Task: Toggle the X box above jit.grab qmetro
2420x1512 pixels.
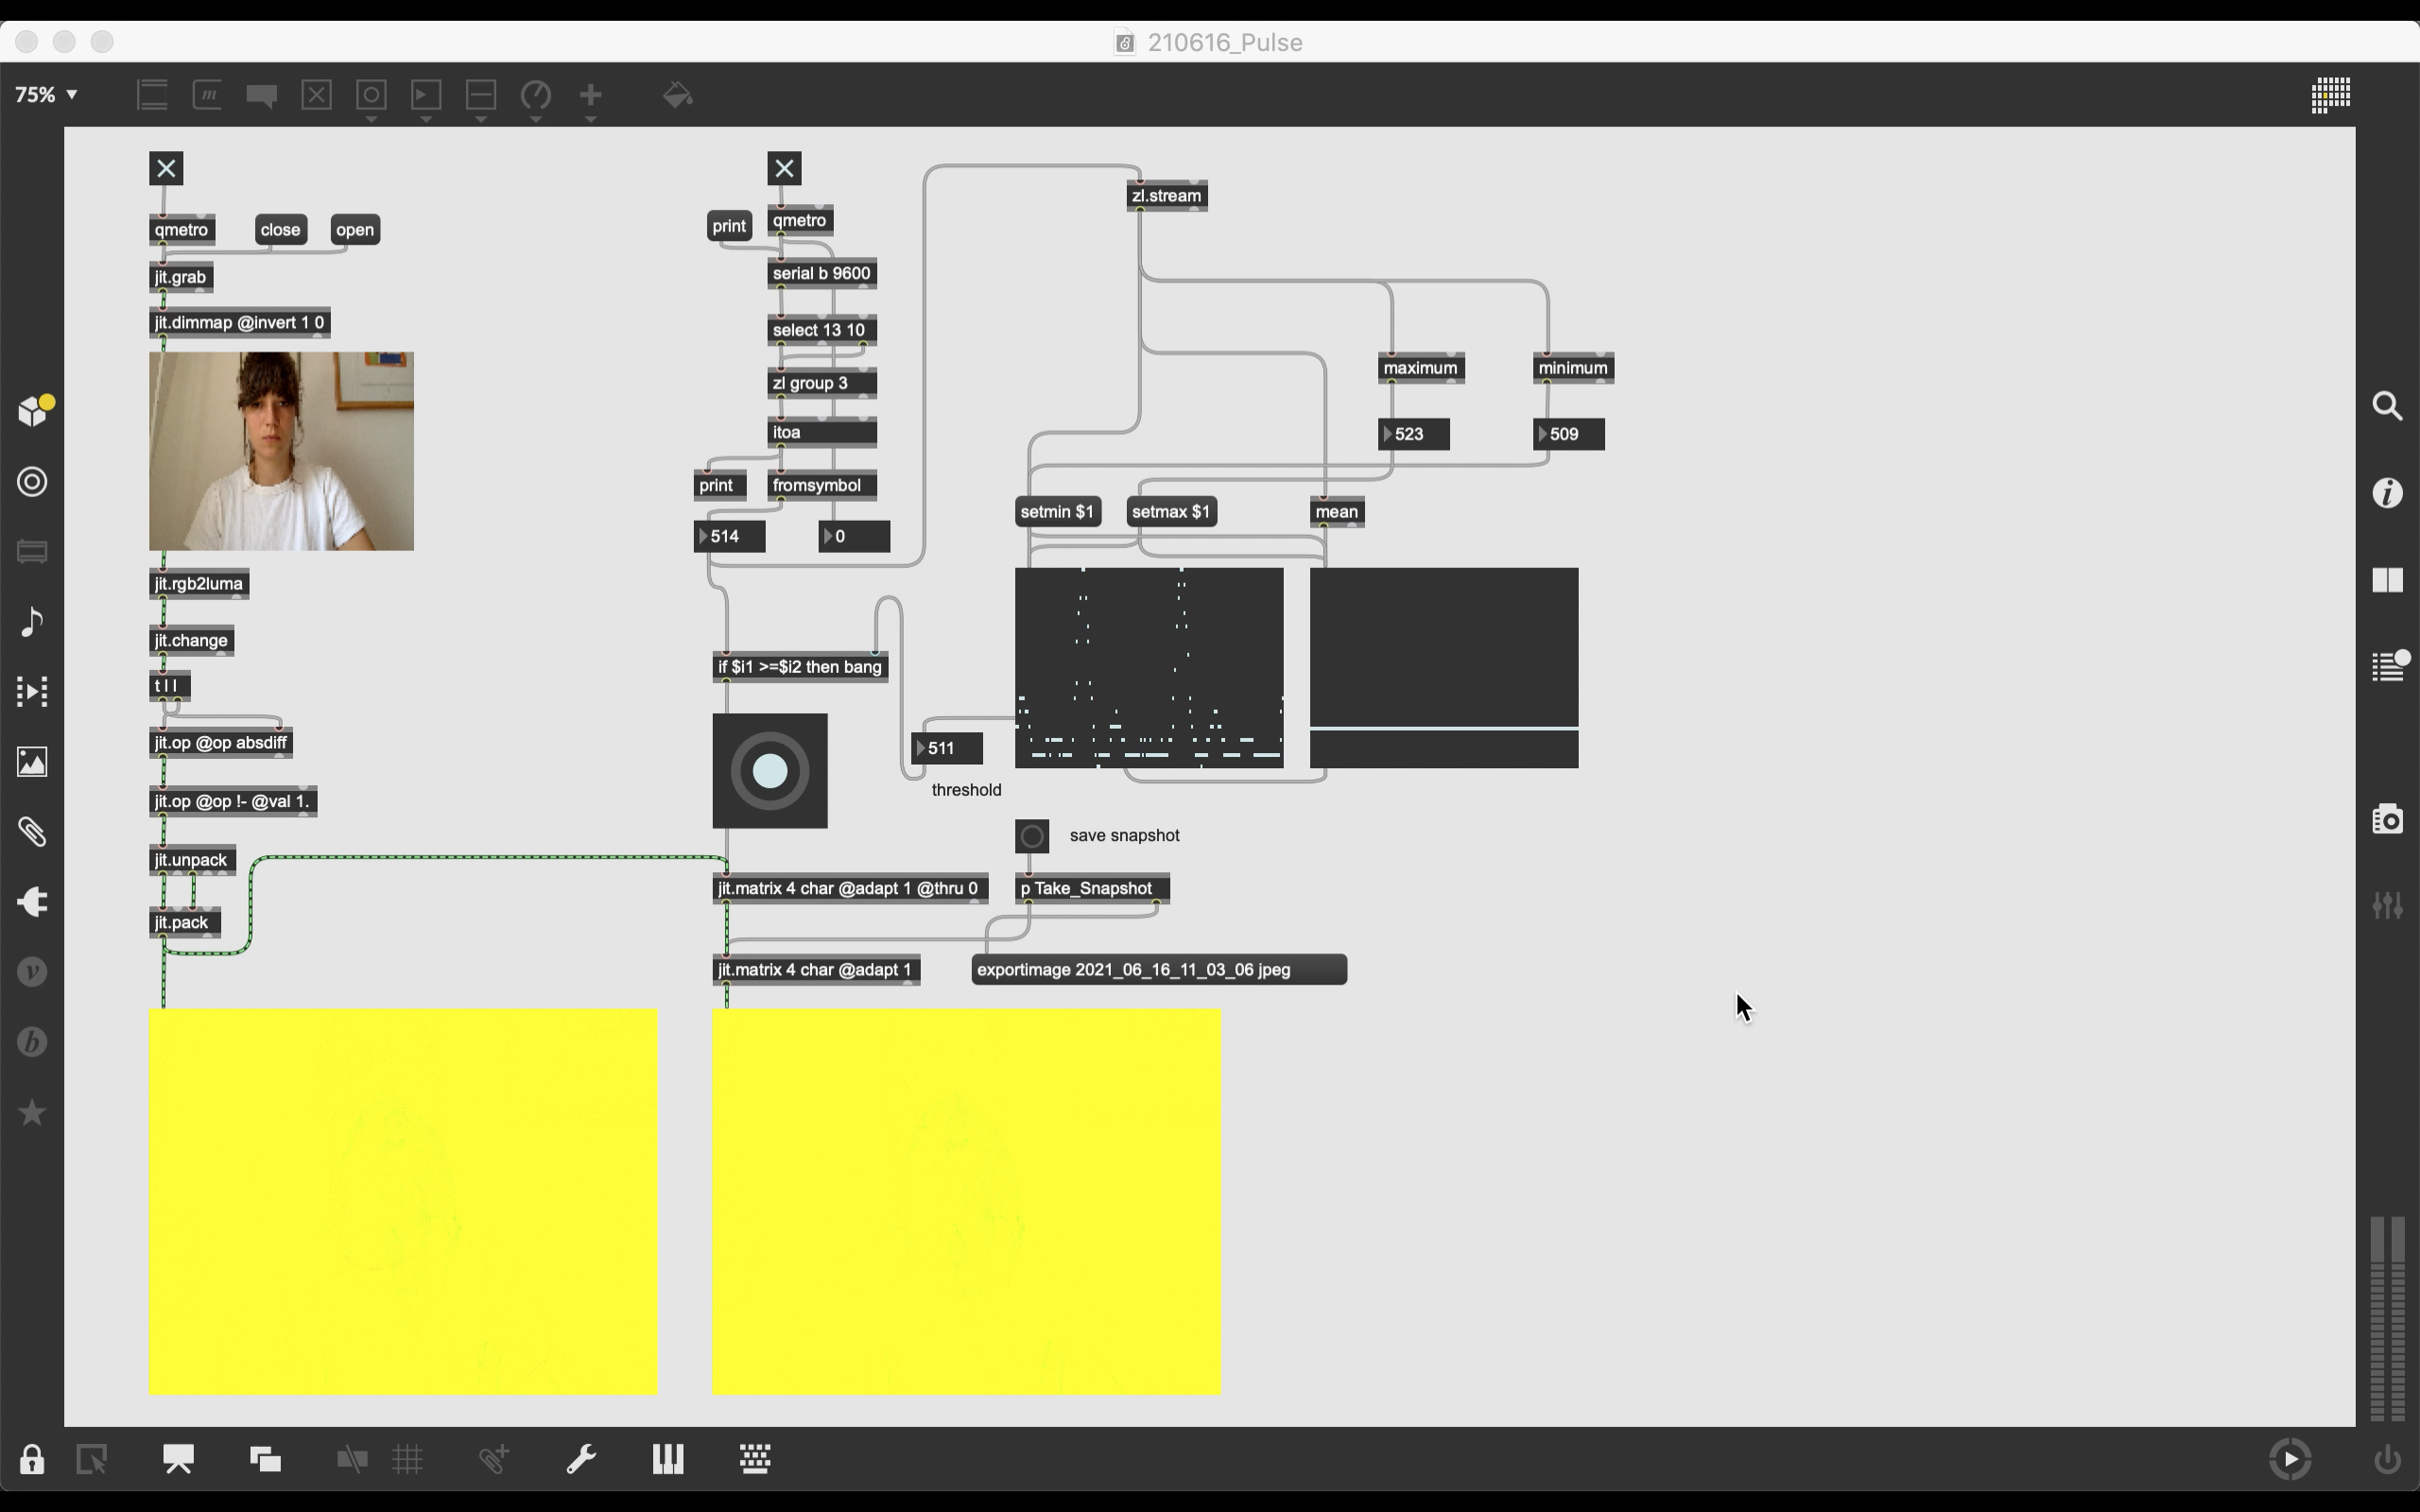Action: pos(166,168)
